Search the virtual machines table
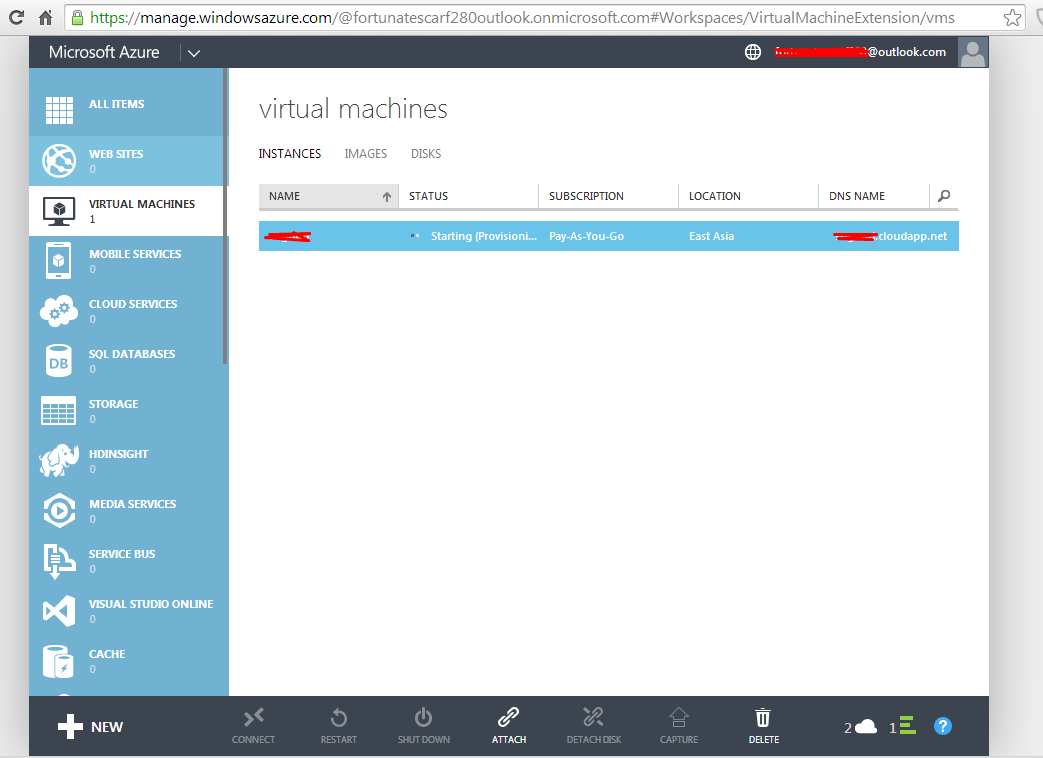Image resolution: width=1043 pixels, height=758 pixels. click(x=944, y=196)
